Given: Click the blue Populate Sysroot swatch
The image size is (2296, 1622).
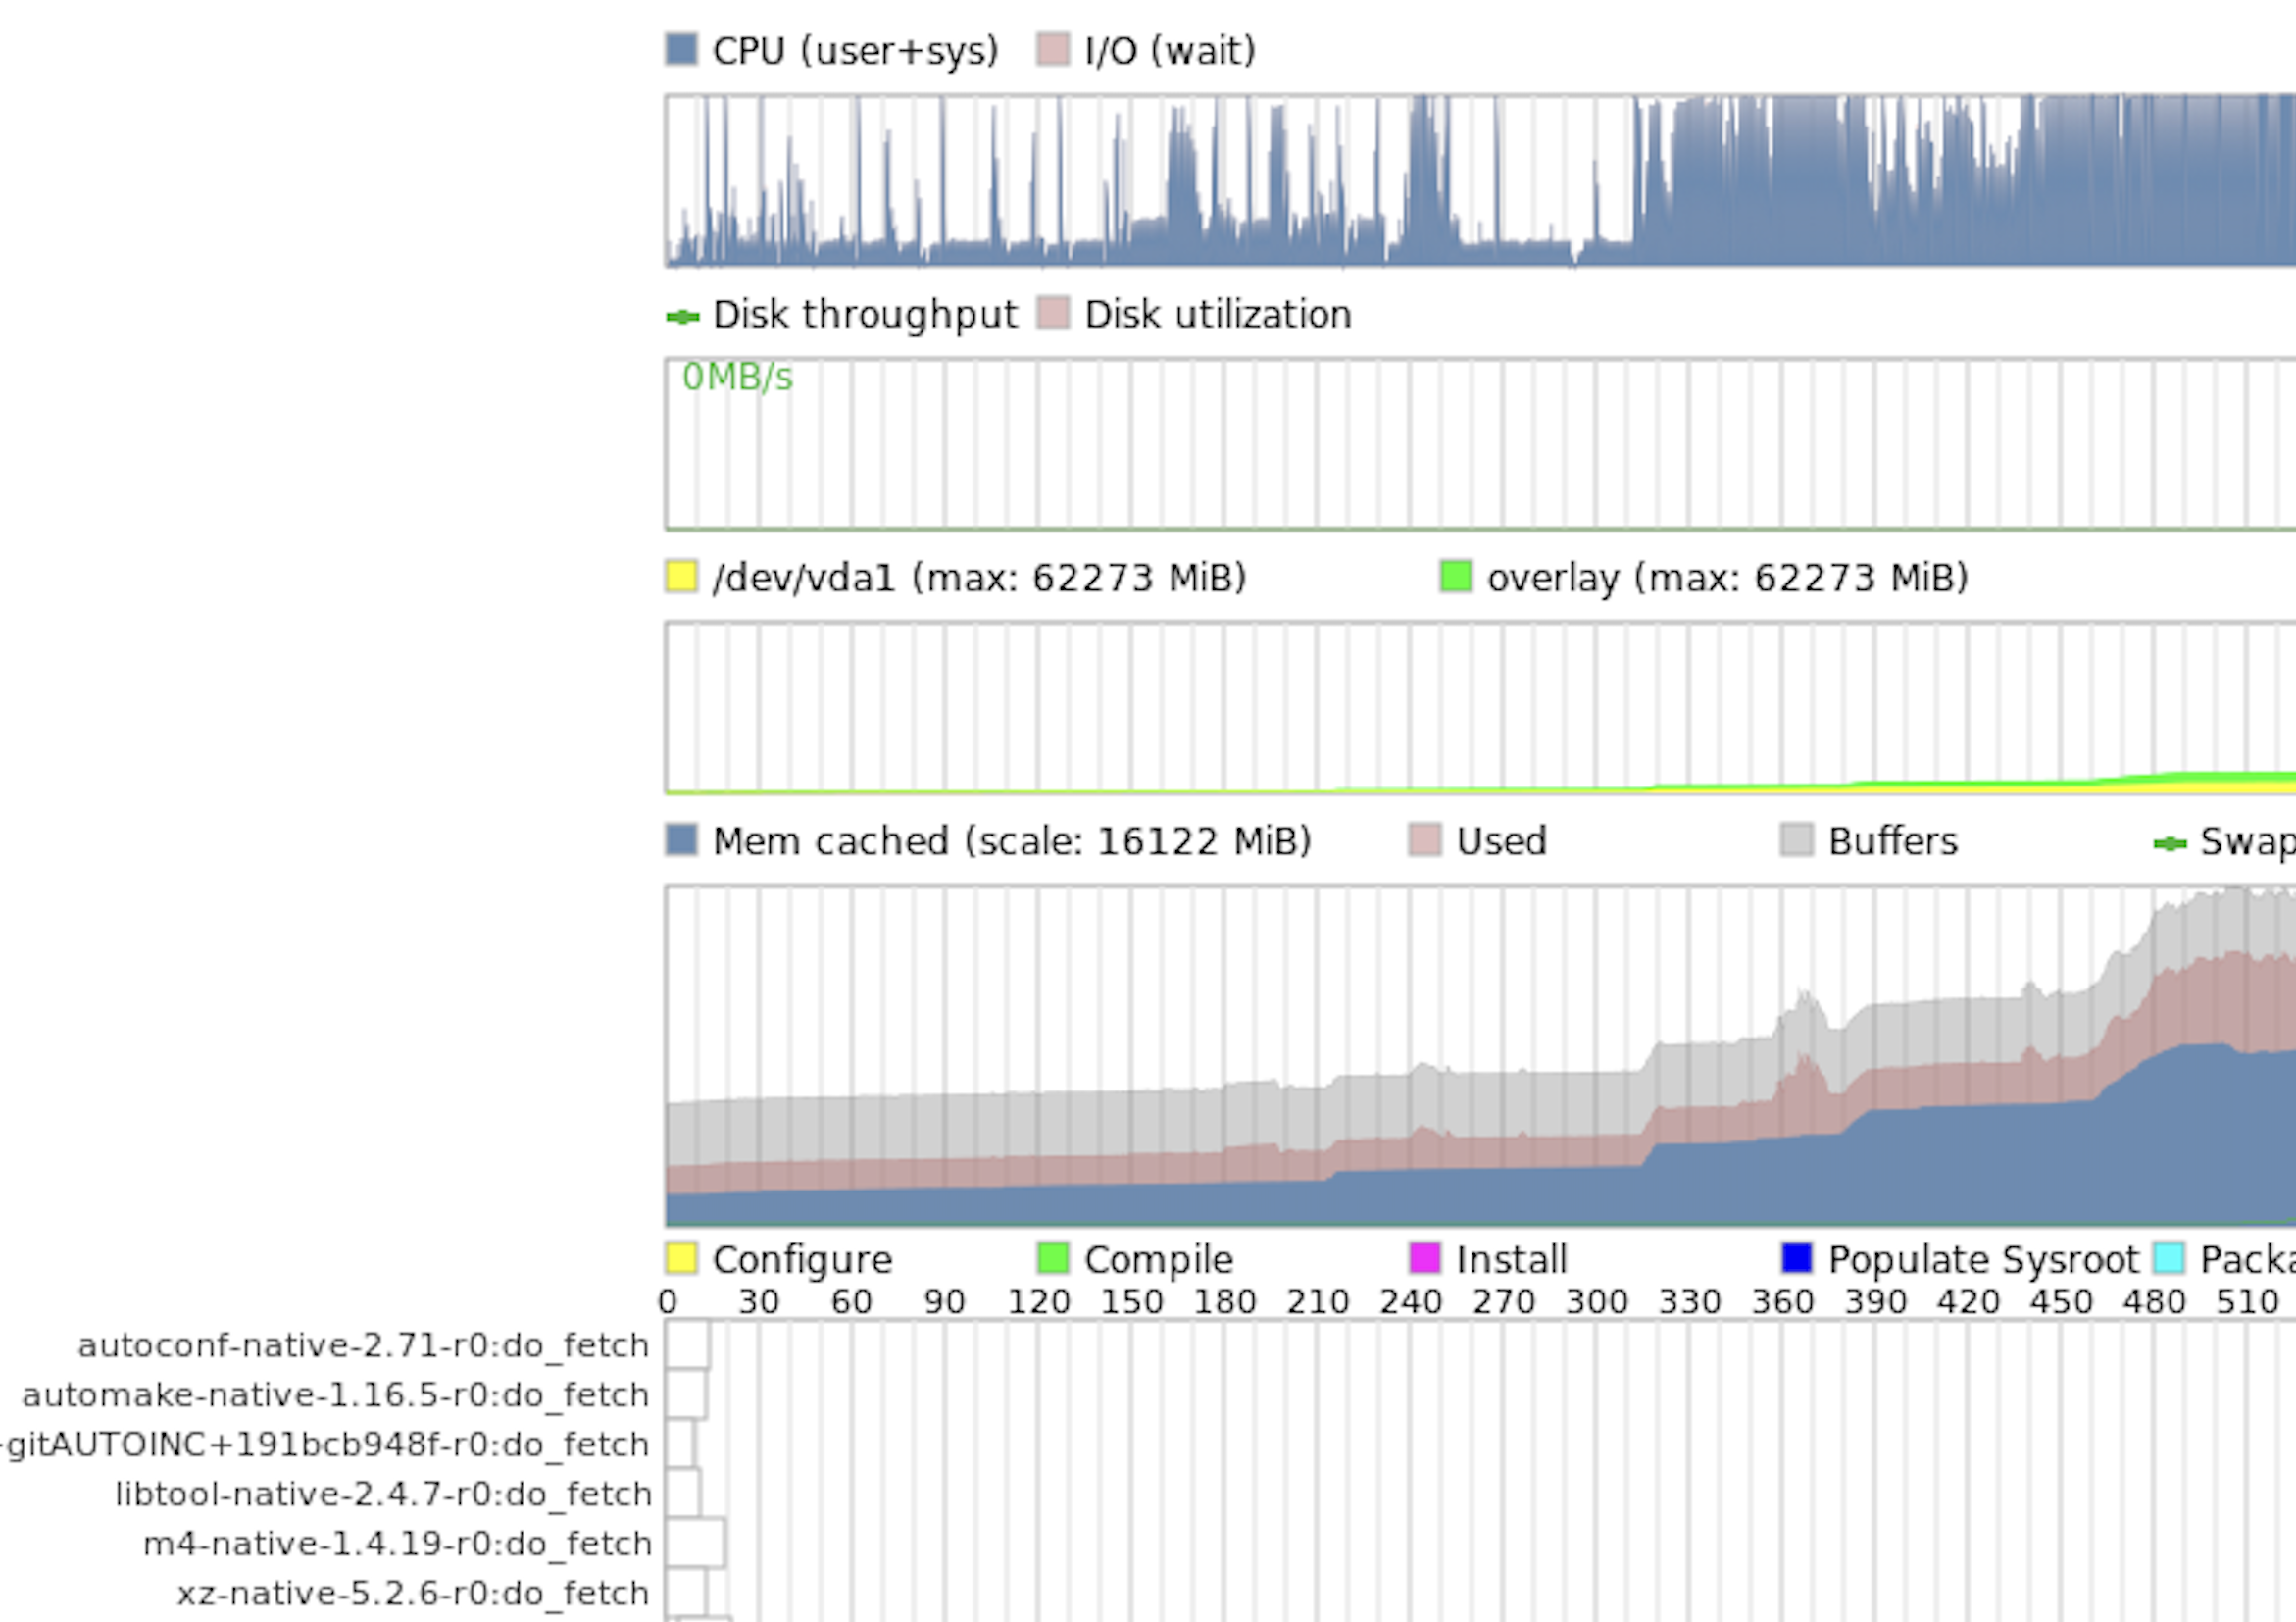Looking at the screenshot, I should pyautogui.click(x=1796, y=1258).
